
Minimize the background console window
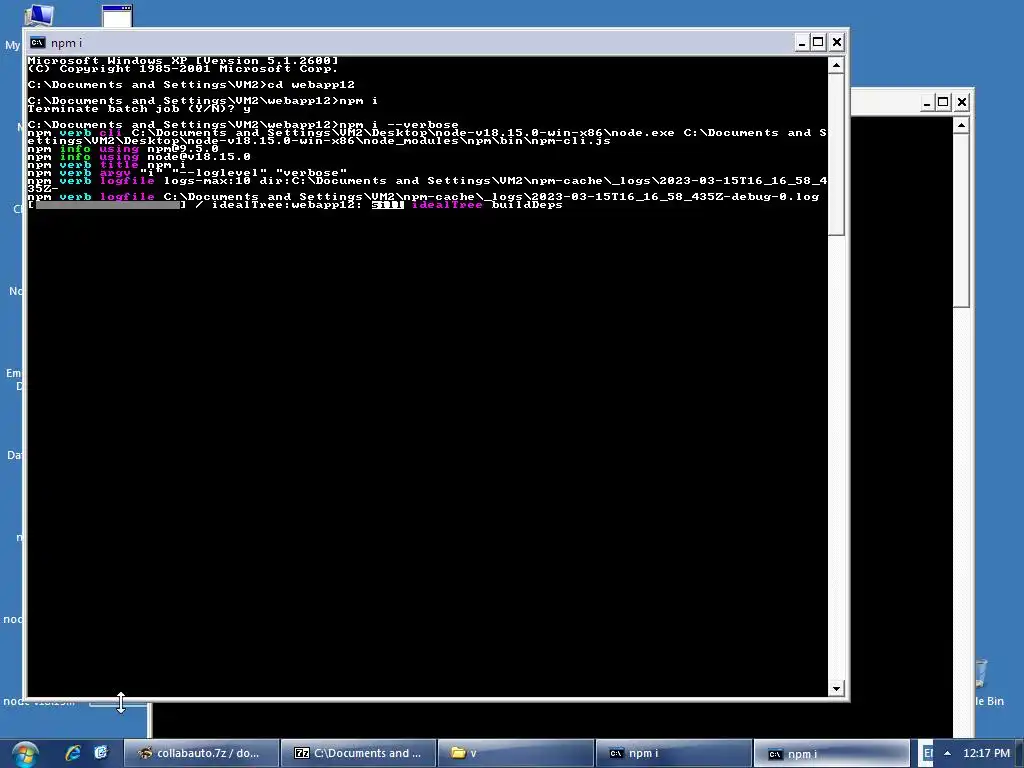click(927, 103)
